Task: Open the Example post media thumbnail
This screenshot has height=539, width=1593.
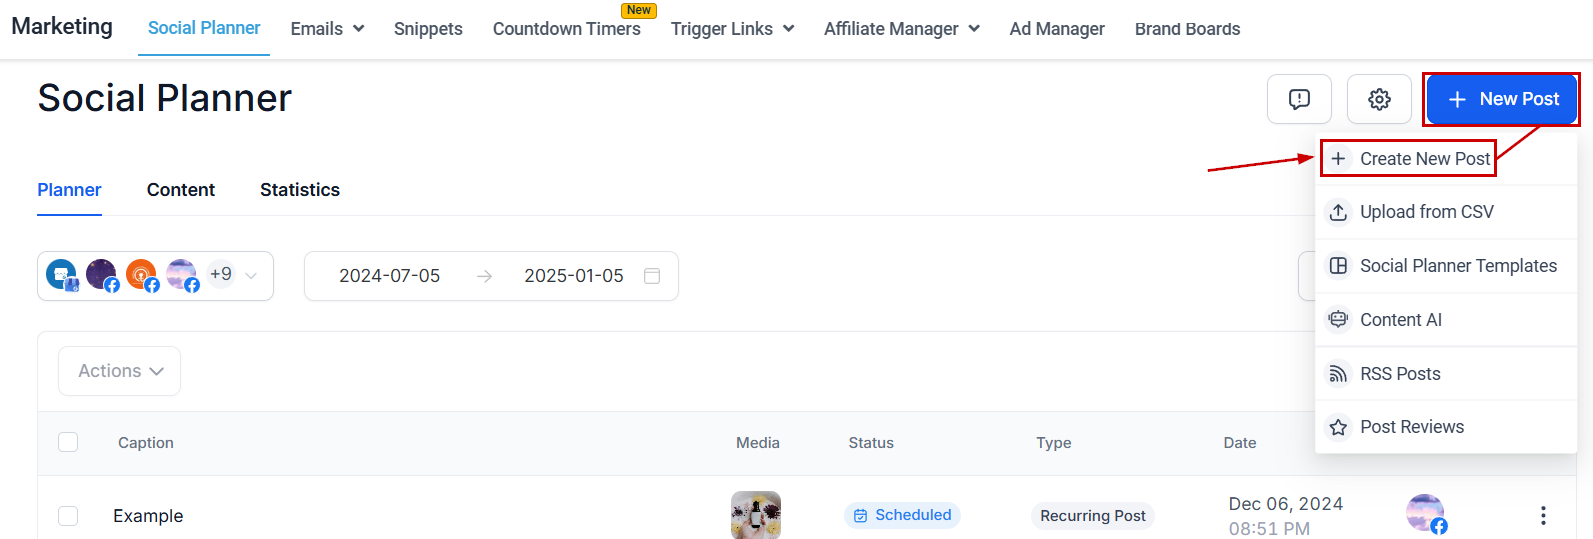Action: click(756, 515)
